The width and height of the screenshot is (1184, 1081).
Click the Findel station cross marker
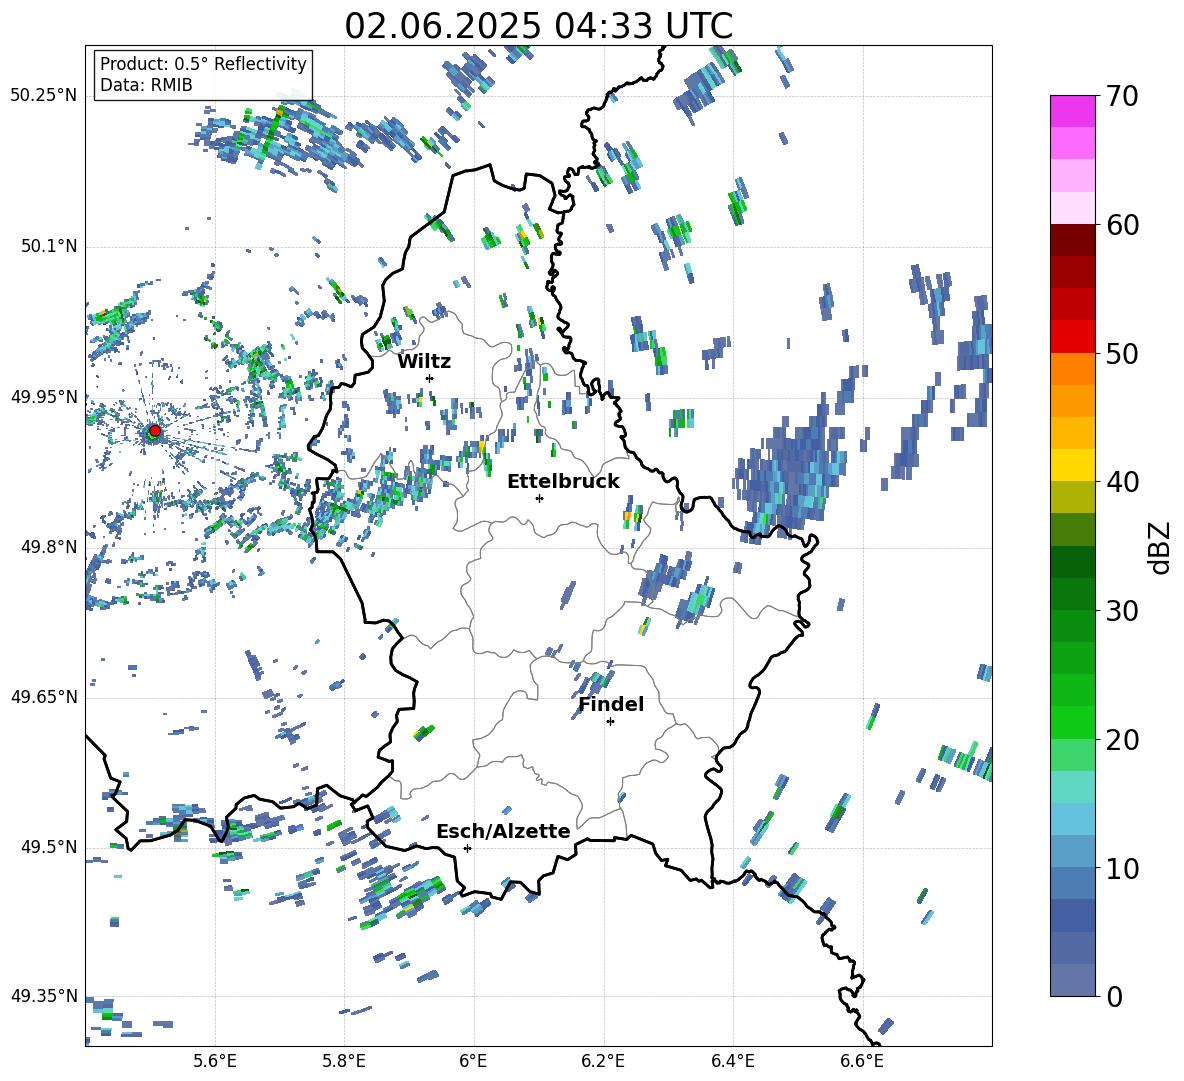point(610,722)
